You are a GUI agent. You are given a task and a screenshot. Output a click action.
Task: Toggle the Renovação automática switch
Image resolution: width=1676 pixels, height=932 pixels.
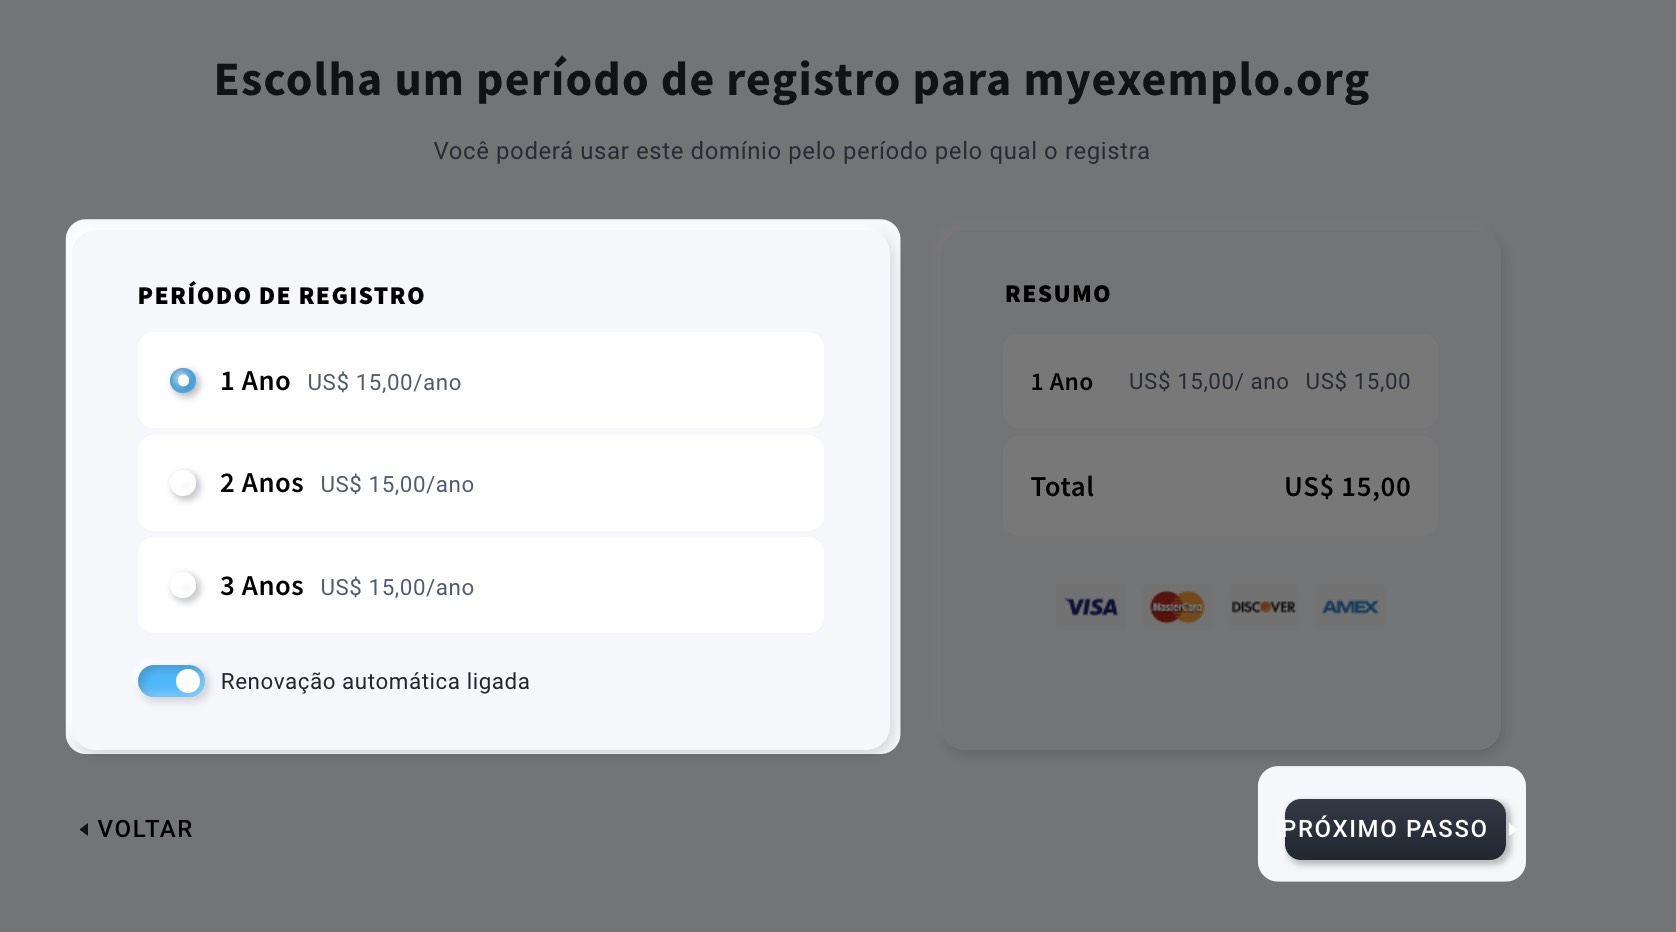click(x=171, y=681)
